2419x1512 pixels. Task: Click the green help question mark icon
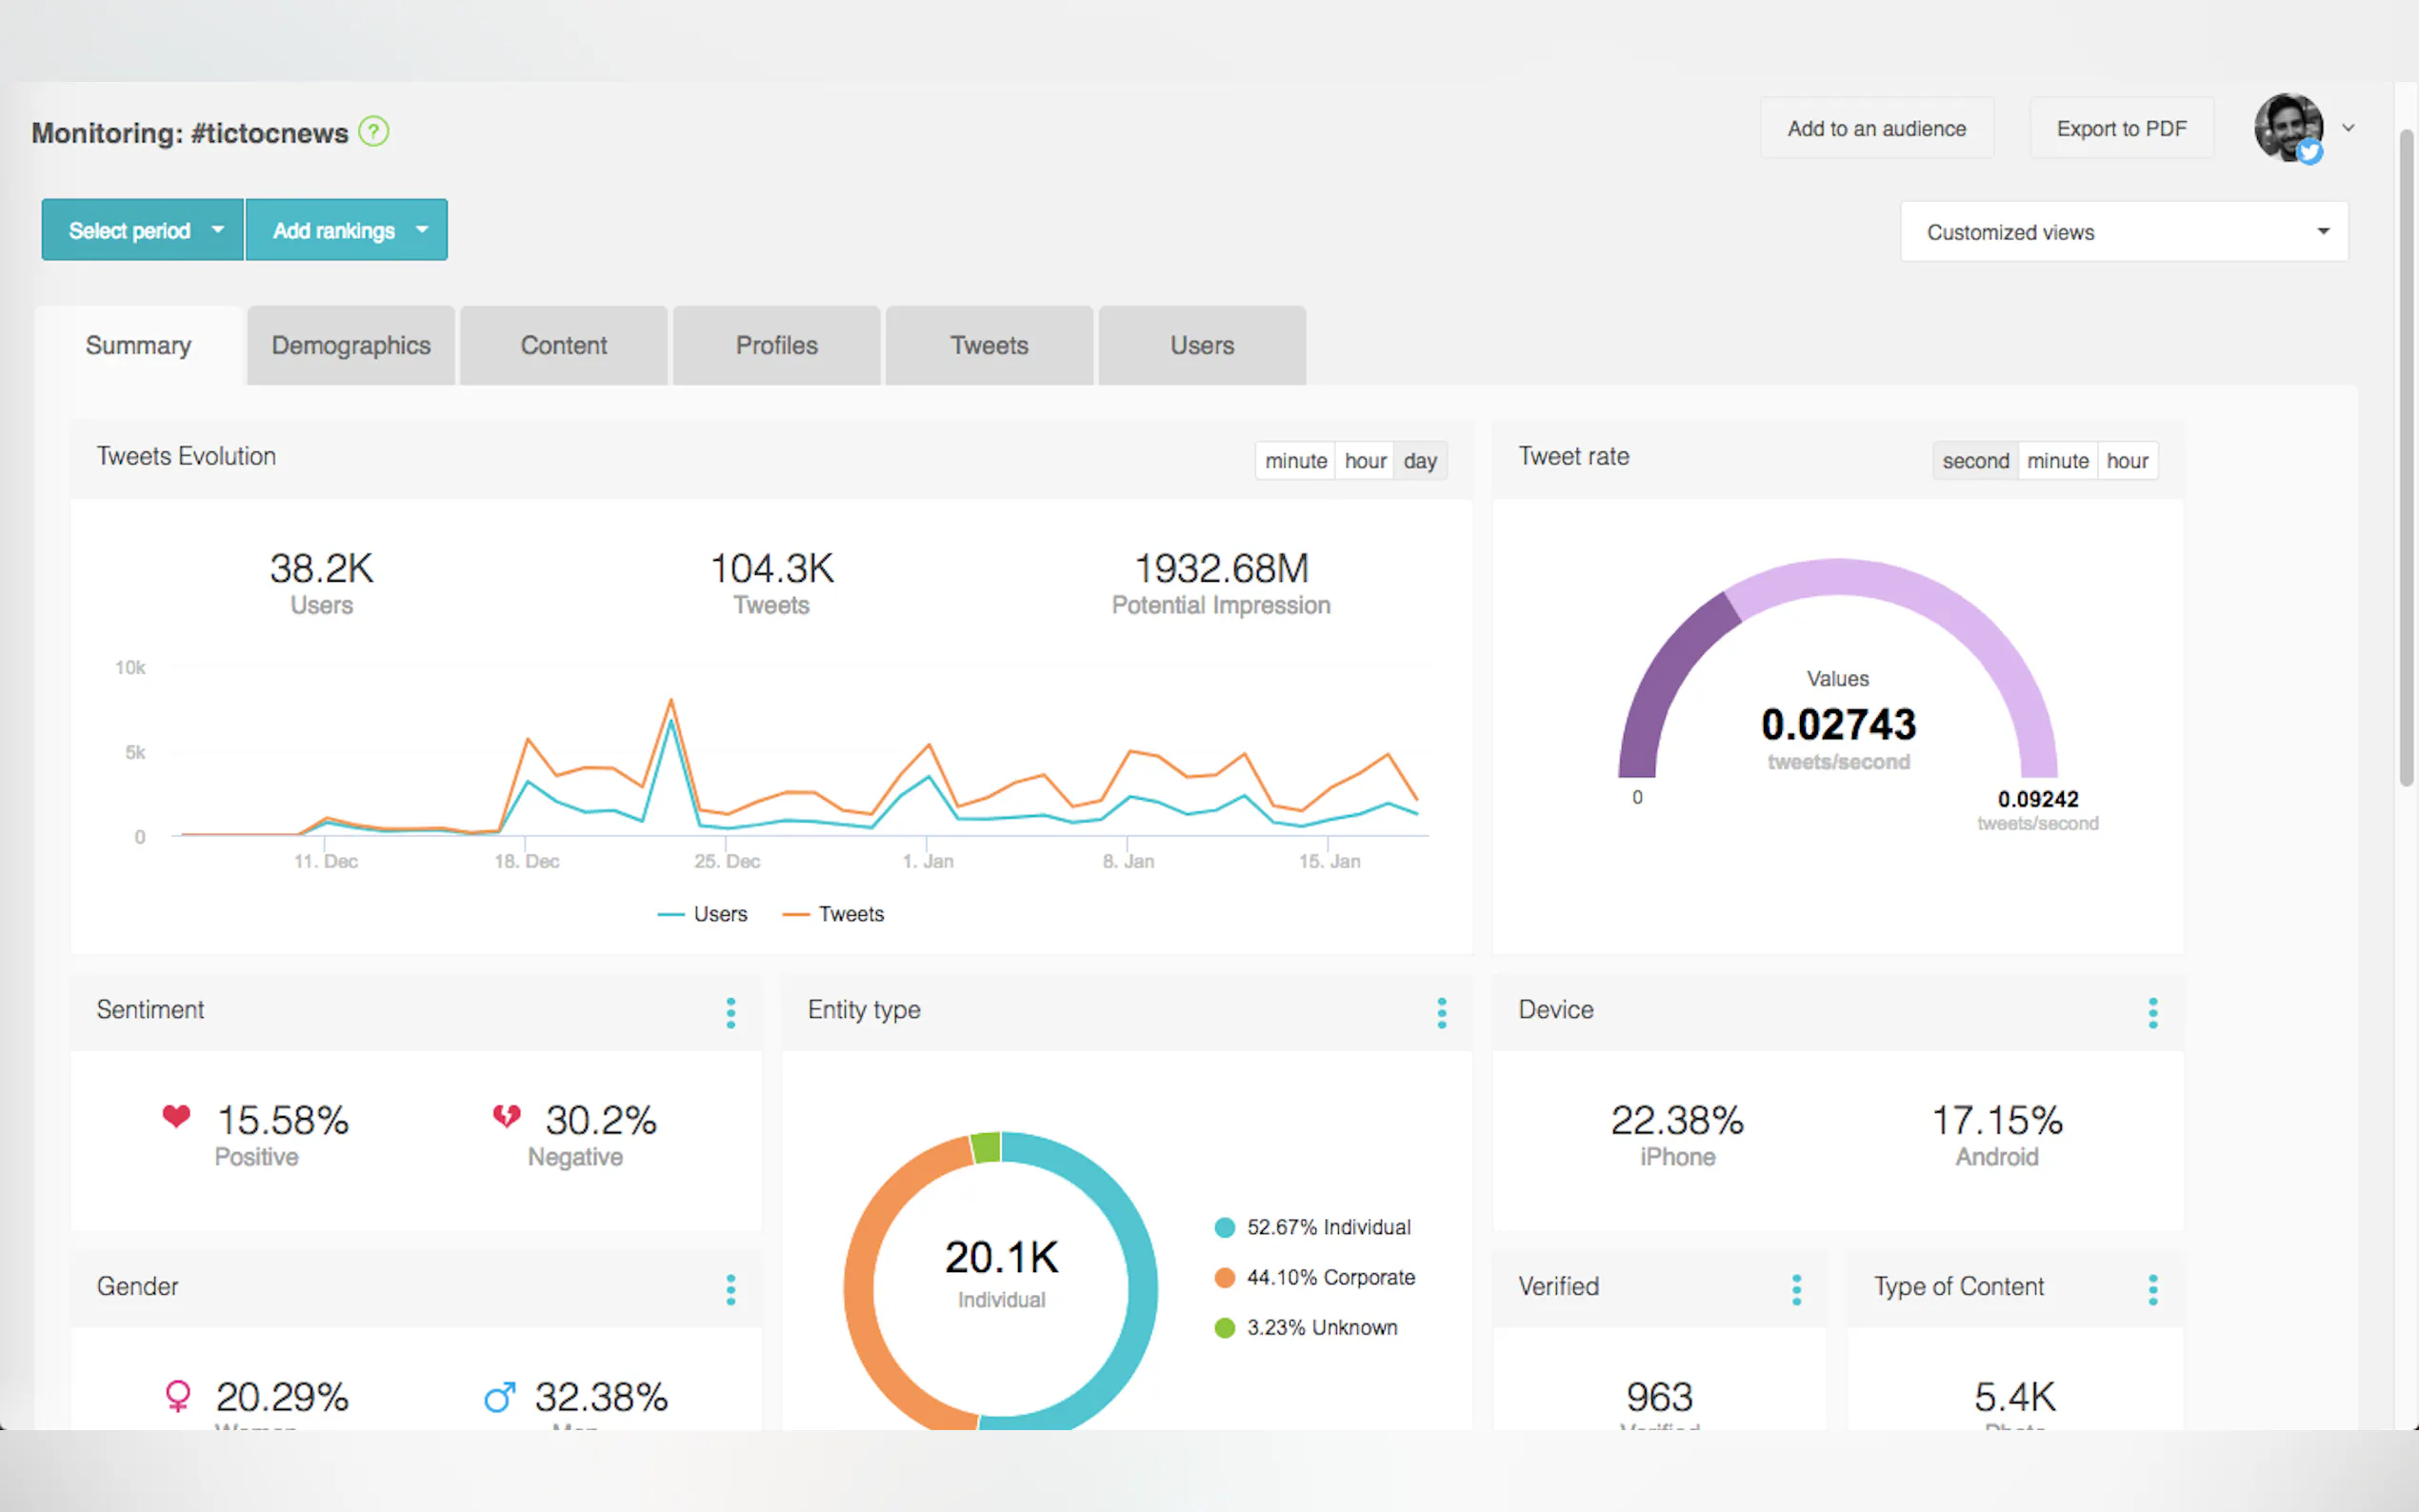click(373, 131)
